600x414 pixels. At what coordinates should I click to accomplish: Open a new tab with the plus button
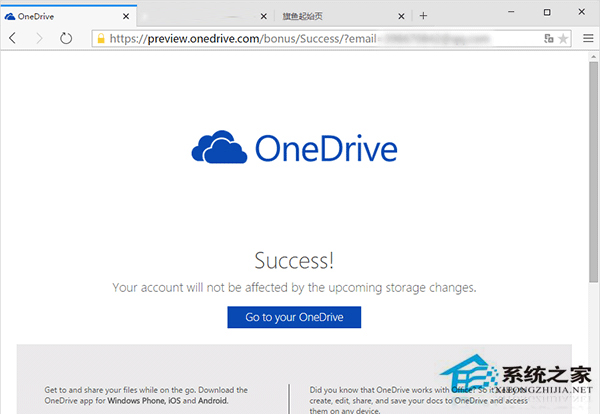click(423, 16)
